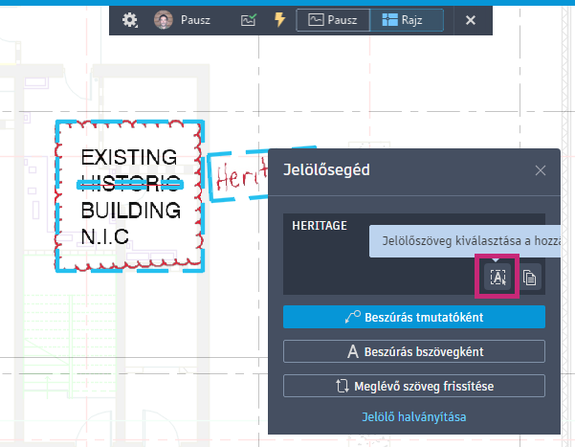
Task: Close the Trace toolbar with X
Action: point(470,20)
